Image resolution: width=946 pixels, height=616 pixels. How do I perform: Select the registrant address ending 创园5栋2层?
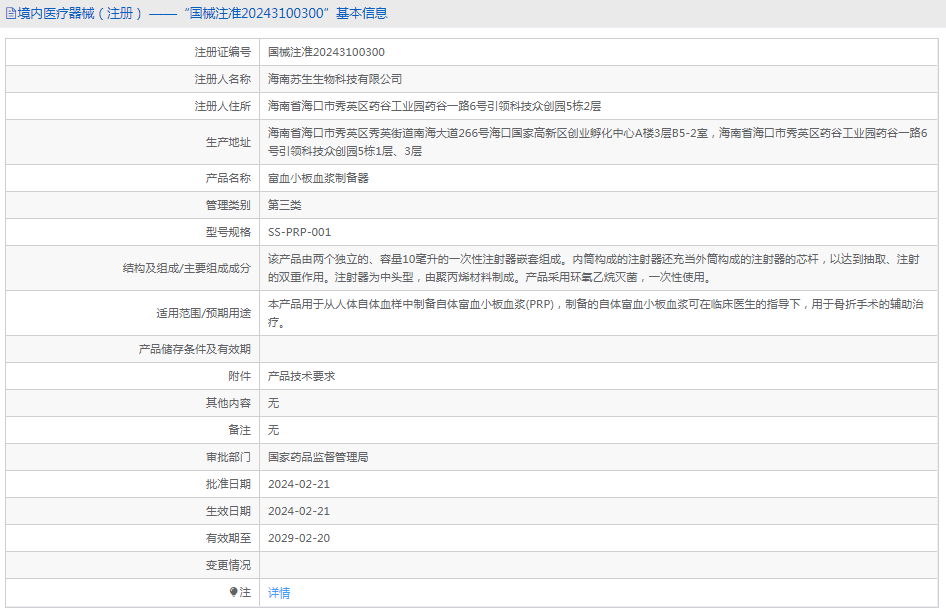[x=434, y=106]
